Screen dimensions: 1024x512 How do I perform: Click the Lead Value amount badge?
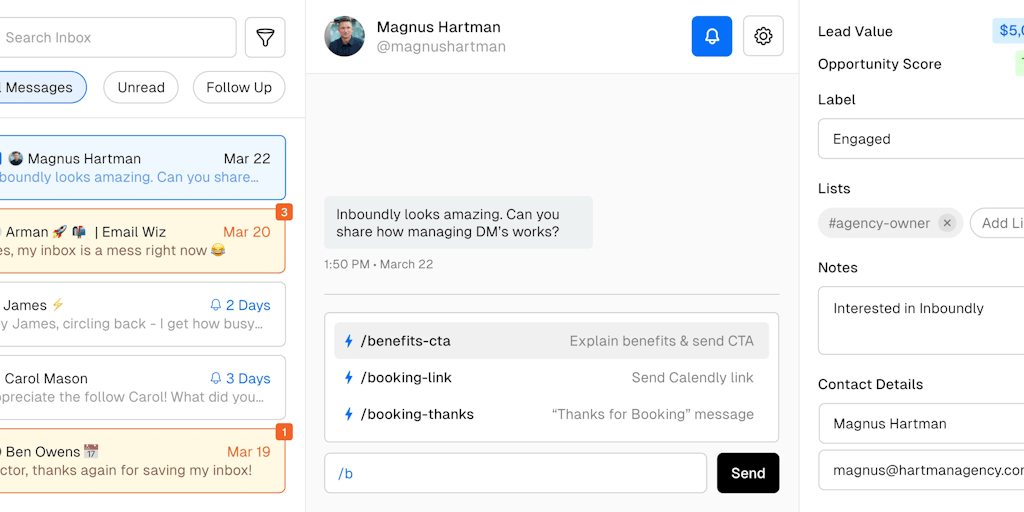1008,31
